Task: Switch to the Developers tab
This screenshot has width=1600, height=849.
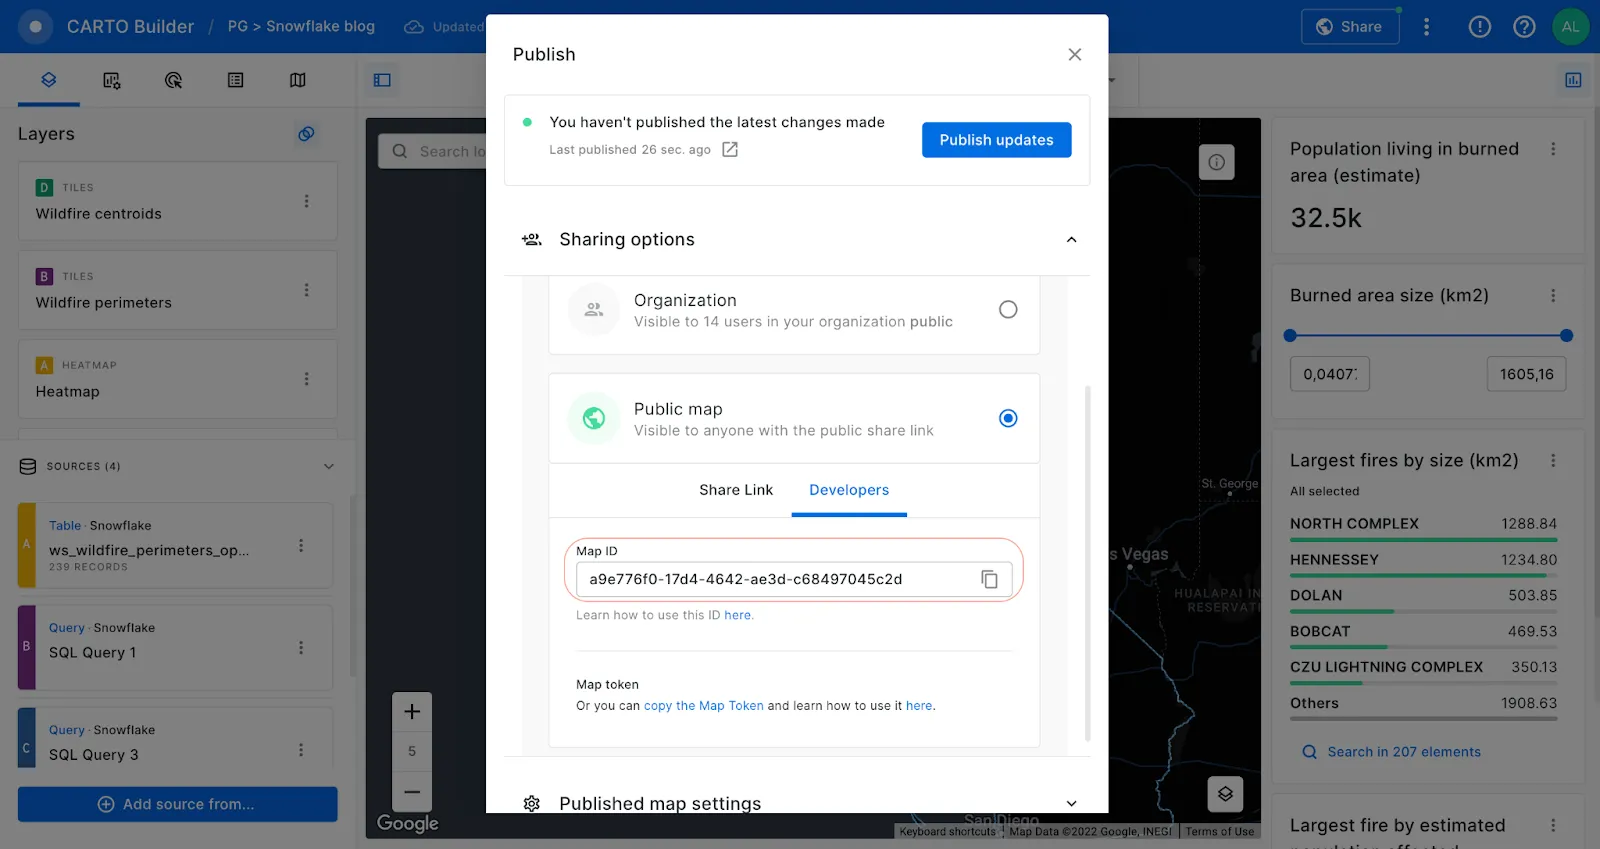Action: (x=849, y=490)
